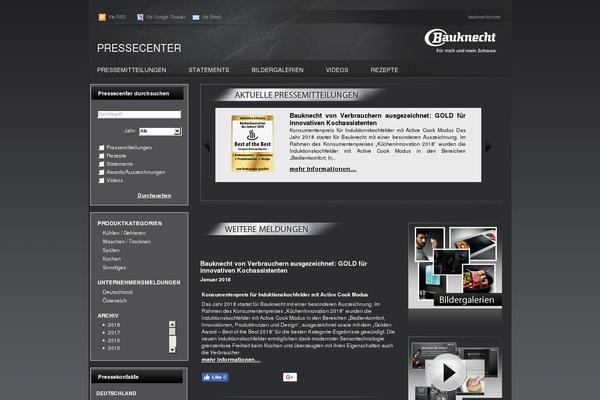Open the 2015 archive
This screenshot has width=600, height=400.
[114, 348]
